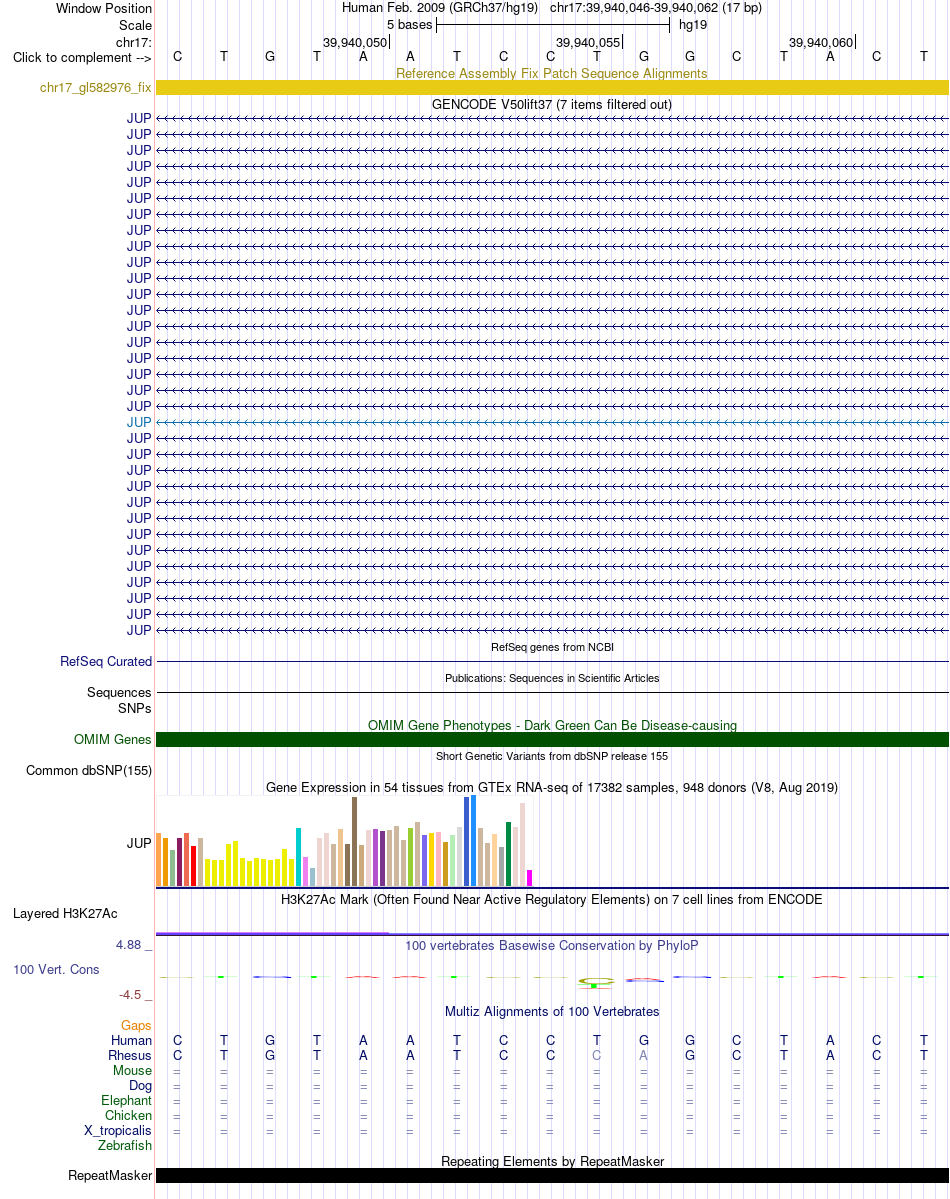Click the 4.88 PhyloP upper scale value
Viewport: 950px width, 1199px height.
click(x=129, y=945)
